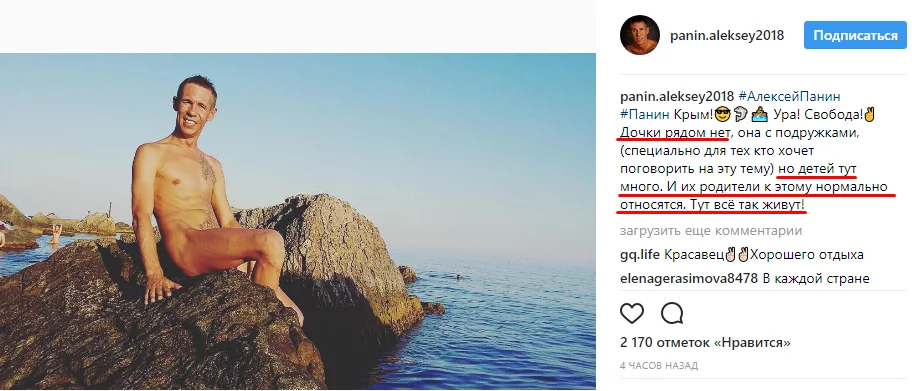
Task: Visit elenagerasimova8478 commenter profile
Action: (x=689, y=279)
